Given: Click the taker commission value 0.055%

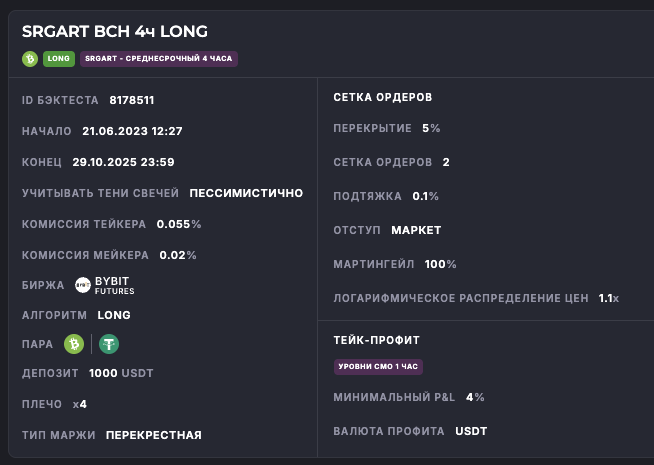Looking at the screenshot, I should (x=179, y=224).
